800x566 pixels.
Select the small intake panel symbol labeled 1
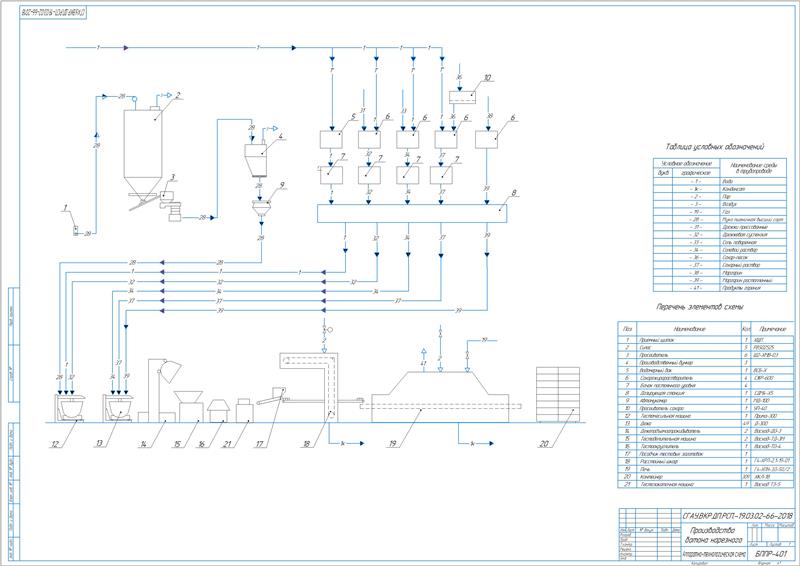76,230
